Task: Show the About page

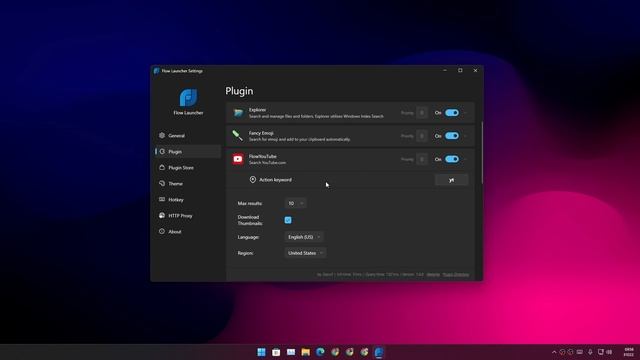Action: click(x=188, y=231)
